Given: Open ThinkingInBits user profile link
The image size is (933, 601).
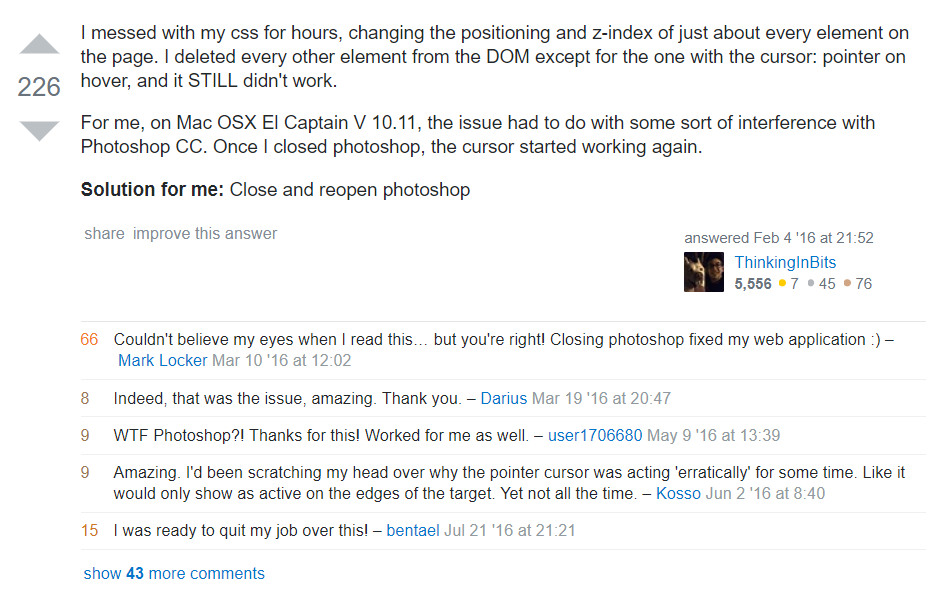Looking at the screenshot, I should tap(785, 262).
